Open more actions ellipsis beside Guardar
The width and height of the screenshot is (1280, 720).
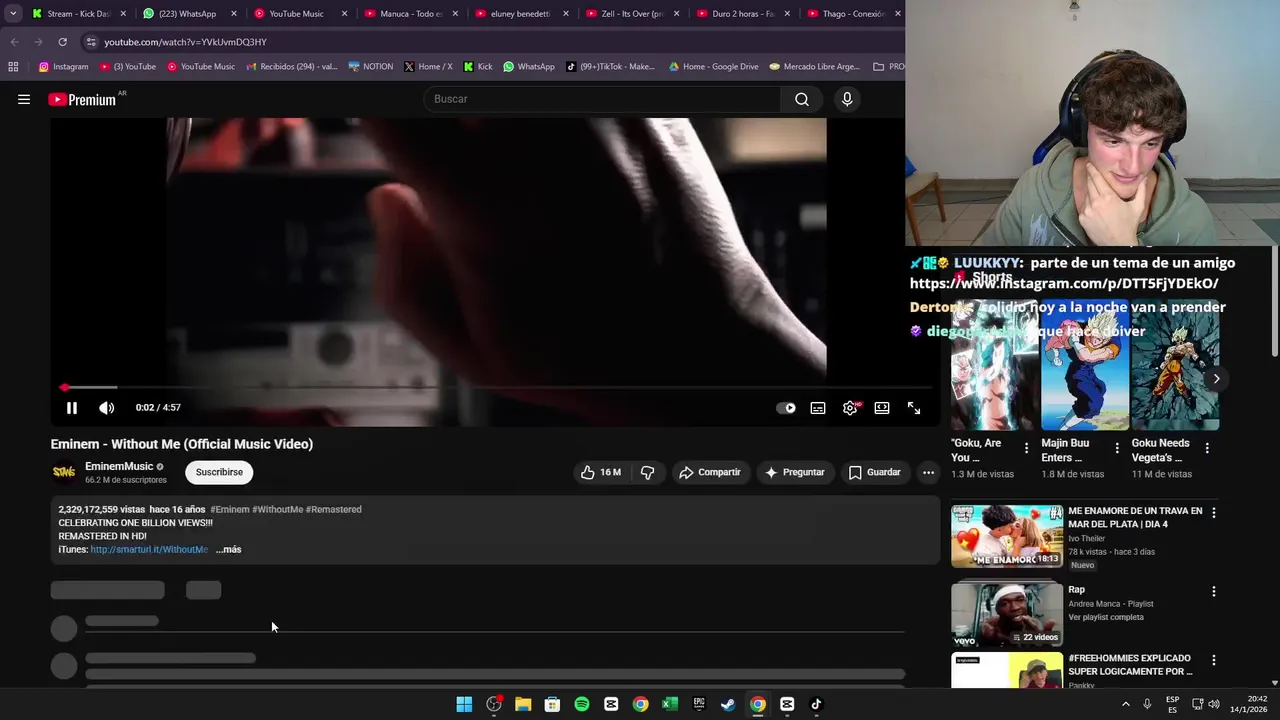coord(928,472)
